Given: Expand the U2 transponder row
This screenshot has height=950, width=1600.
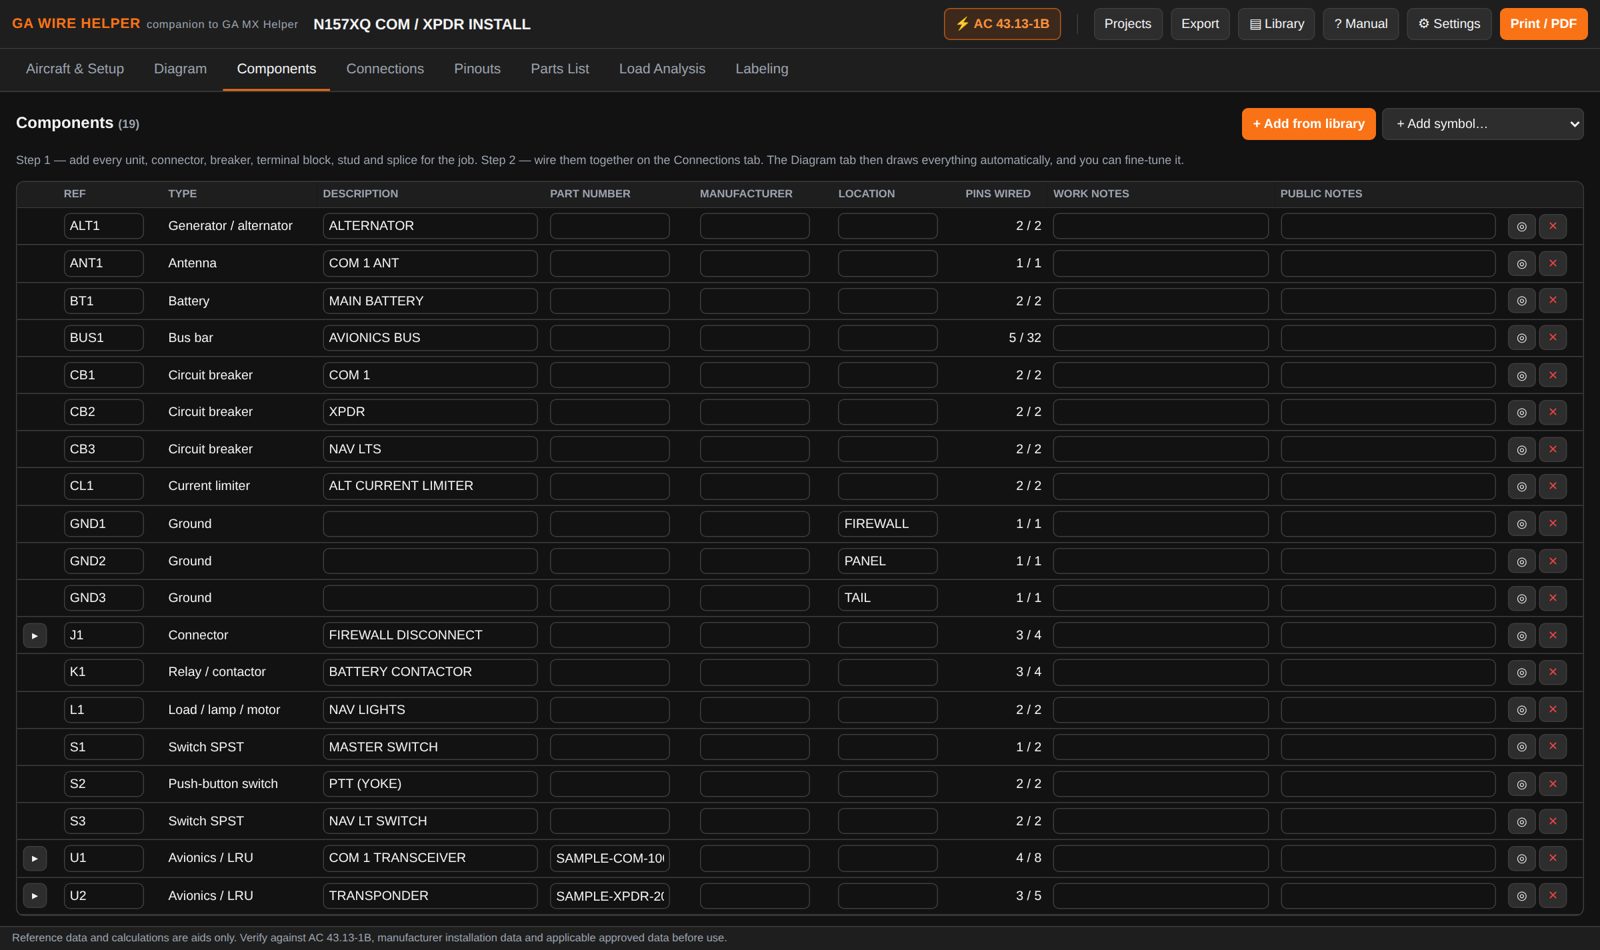Looking at the screenshot, I should pos(35,895).
